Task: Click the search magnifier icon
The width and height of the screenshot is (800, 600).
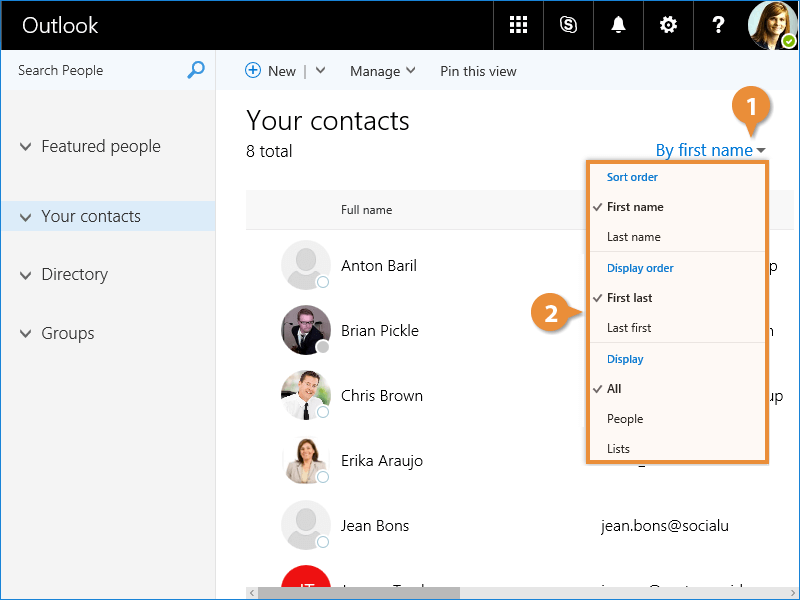Action: tap(196, 70)
